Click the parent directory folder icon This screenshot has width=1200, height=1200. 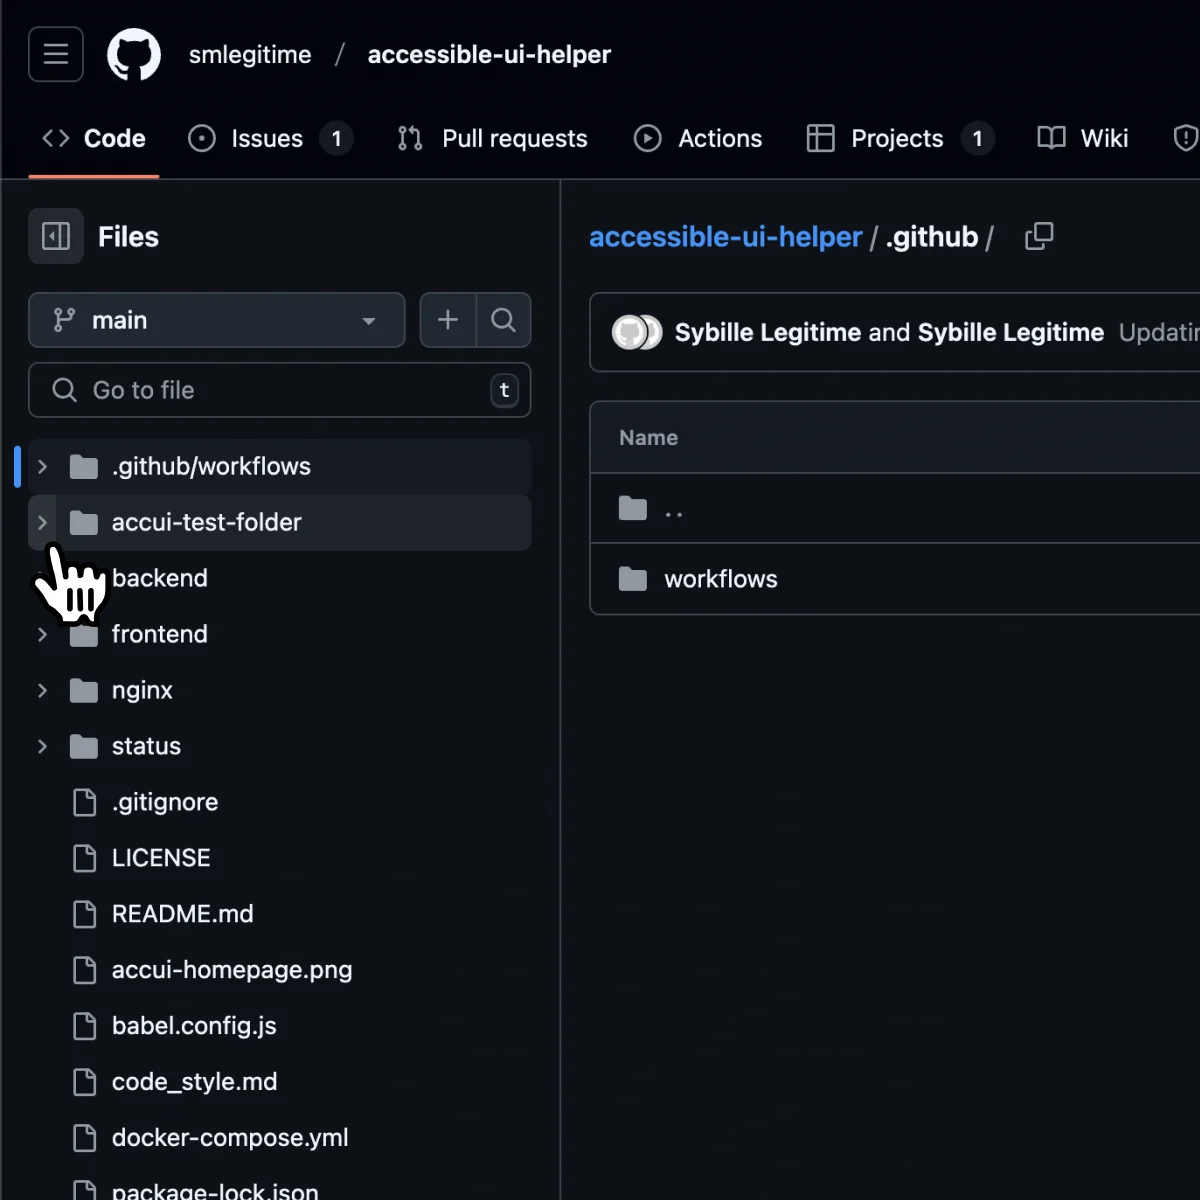(633, 508)
